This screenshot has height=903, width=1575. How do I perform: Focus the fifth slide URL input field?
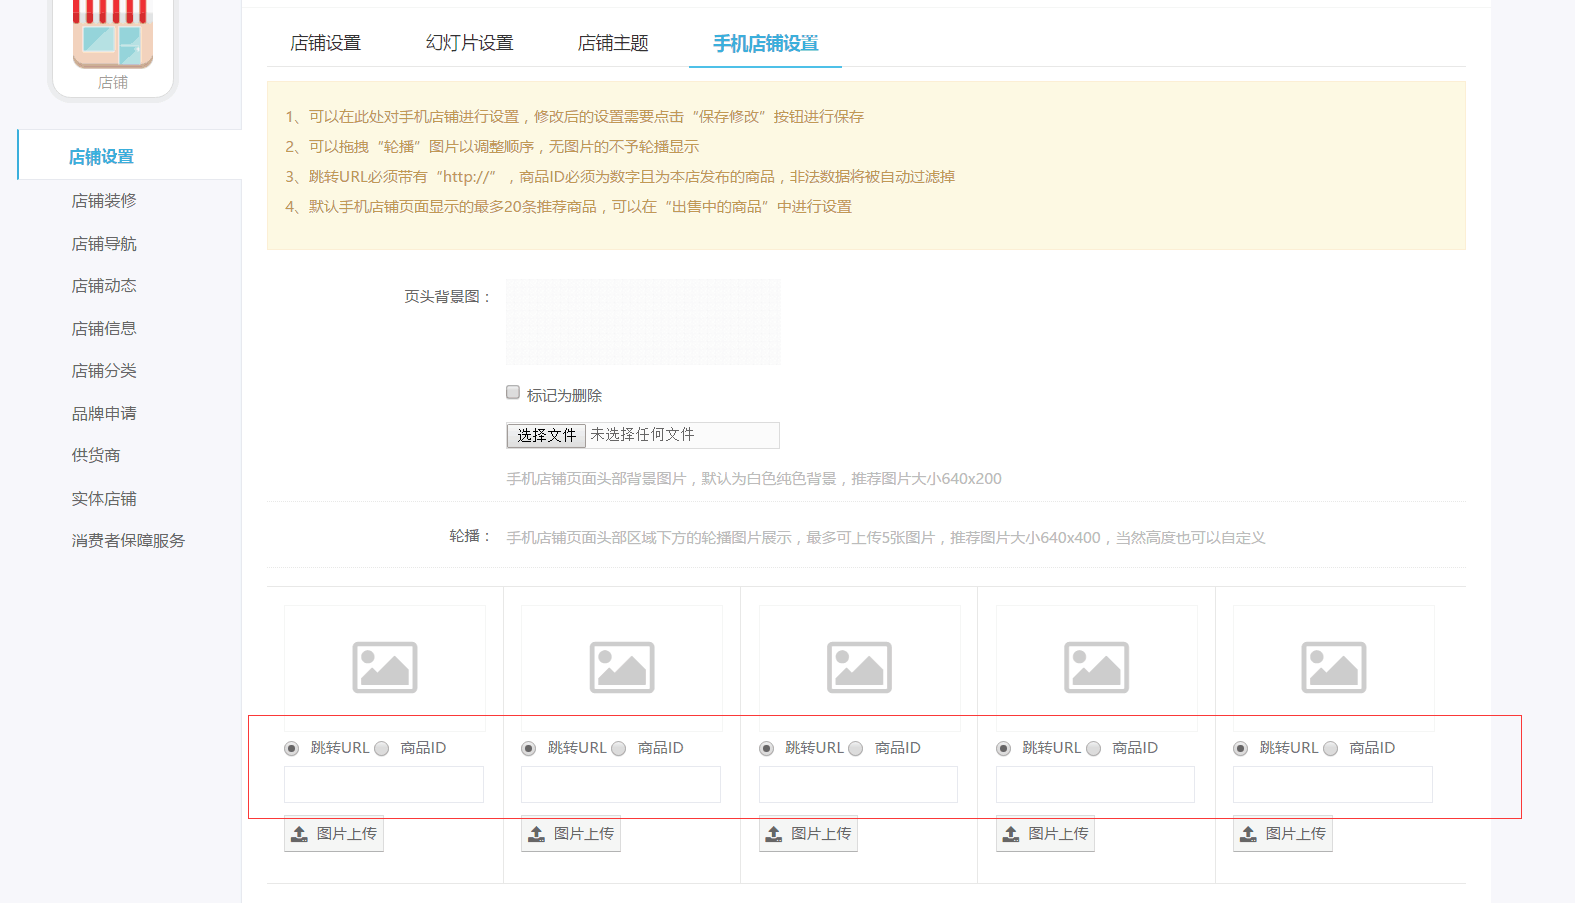(x=1333, y=784)
